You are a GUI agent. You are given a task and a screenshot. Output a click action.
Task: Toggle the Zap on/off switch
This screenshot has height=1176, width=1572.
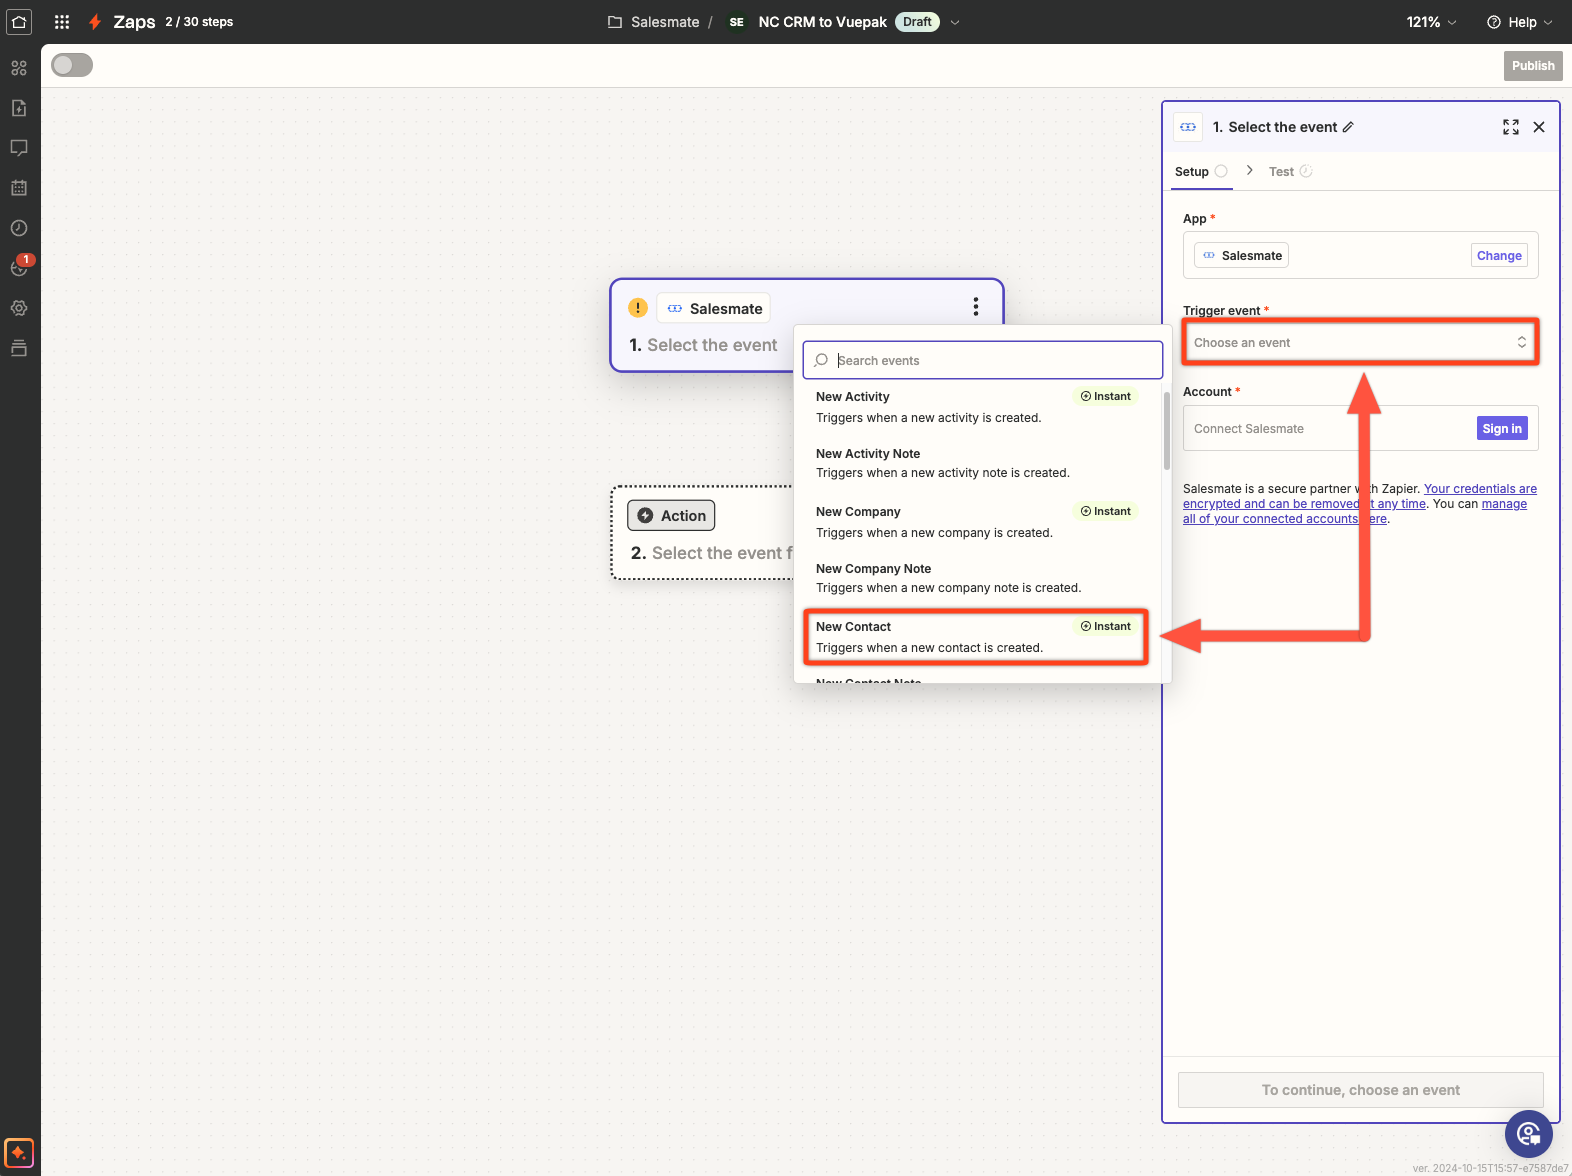tap(72, 65)
